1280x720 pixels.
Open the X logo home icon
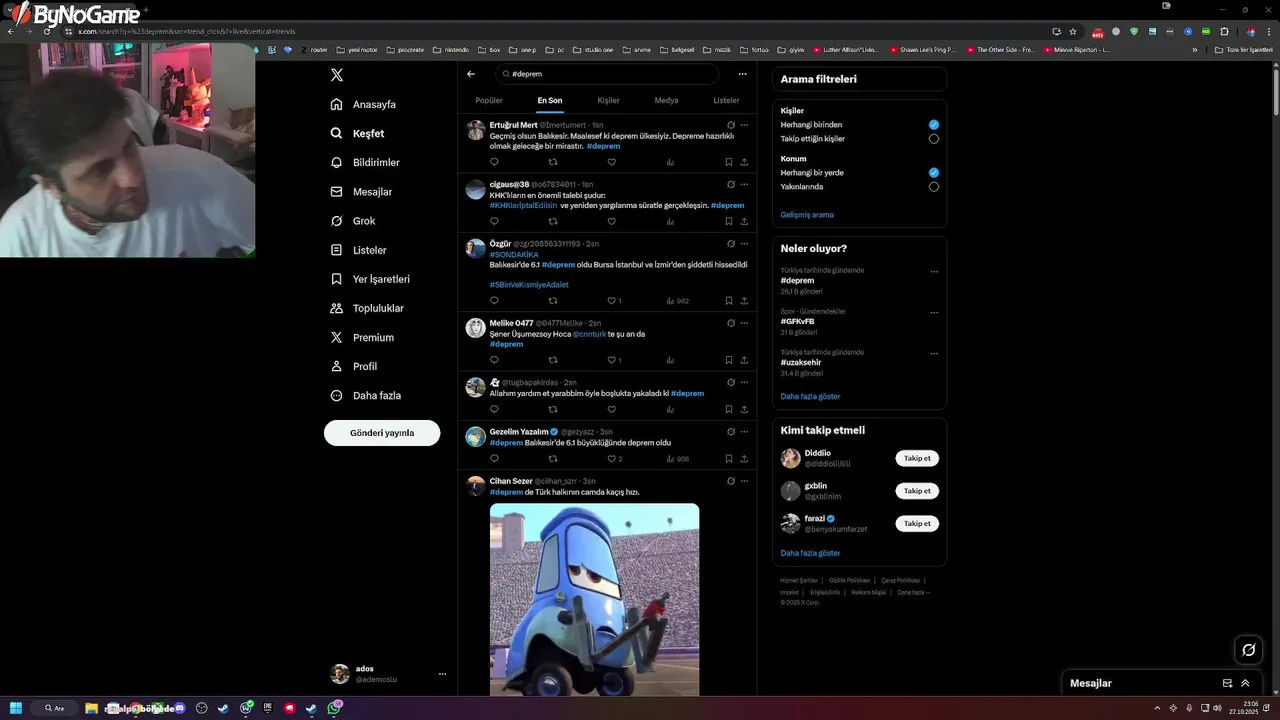[x=337, y=75]
